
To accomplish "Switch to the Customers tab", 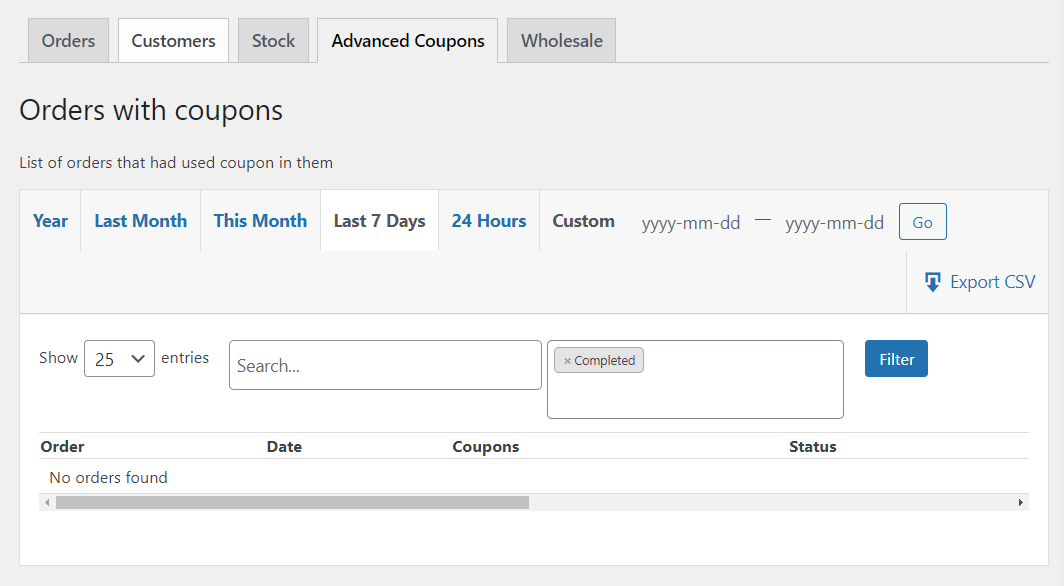I will pos(174,41).
